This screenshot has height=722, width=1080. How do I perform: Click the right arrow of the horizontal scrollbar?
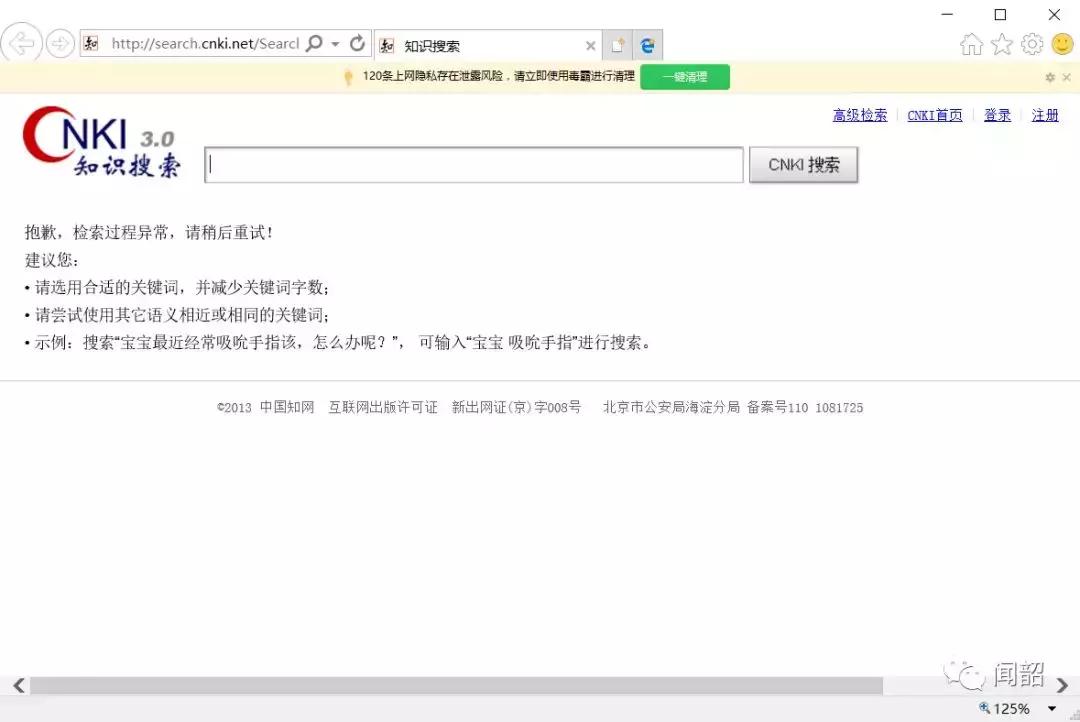(1063, 685)
